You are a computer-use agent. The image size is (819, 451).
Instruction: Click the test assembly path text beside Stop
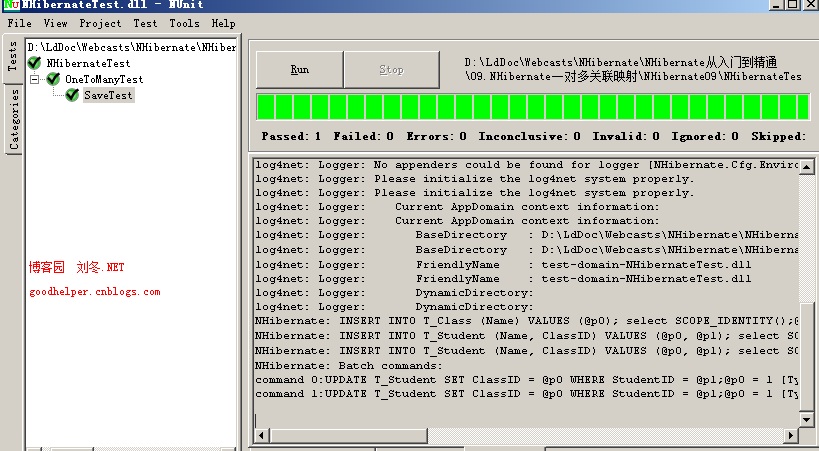633,70
